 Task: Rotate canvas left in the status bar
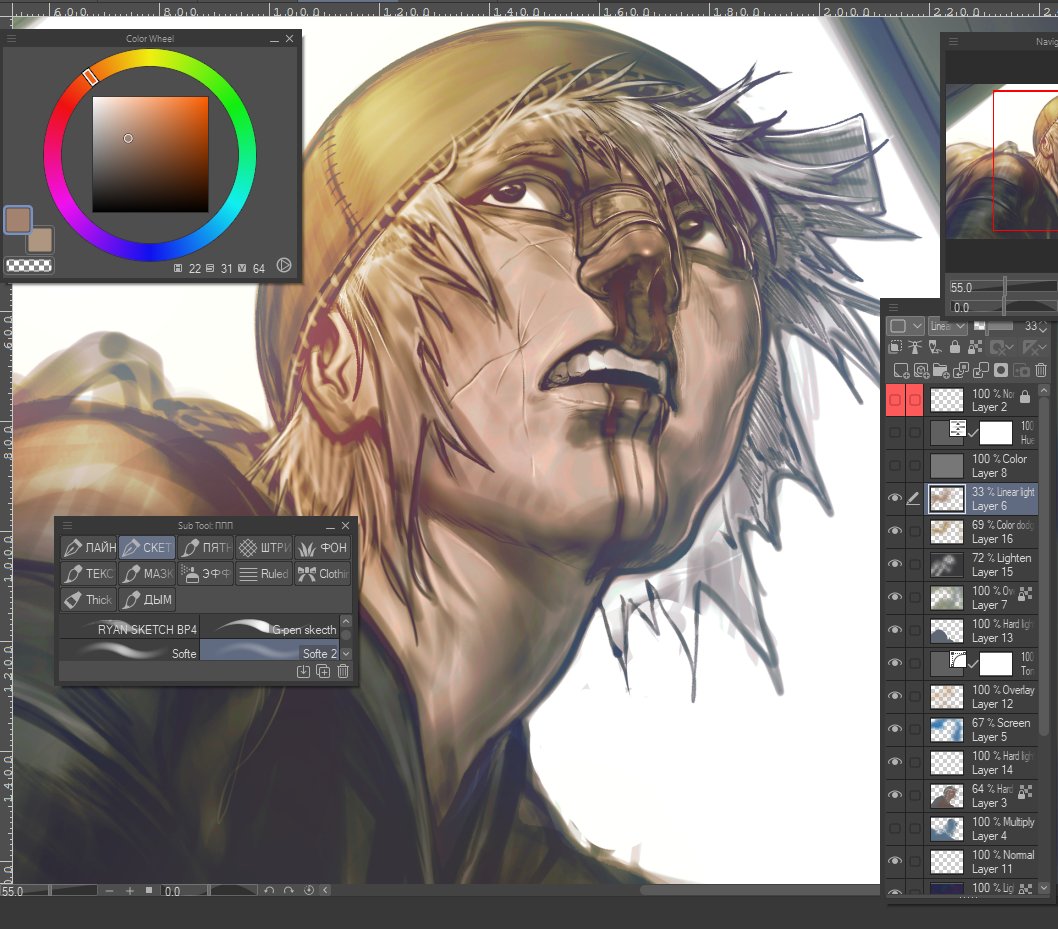[x=269, y=891]
